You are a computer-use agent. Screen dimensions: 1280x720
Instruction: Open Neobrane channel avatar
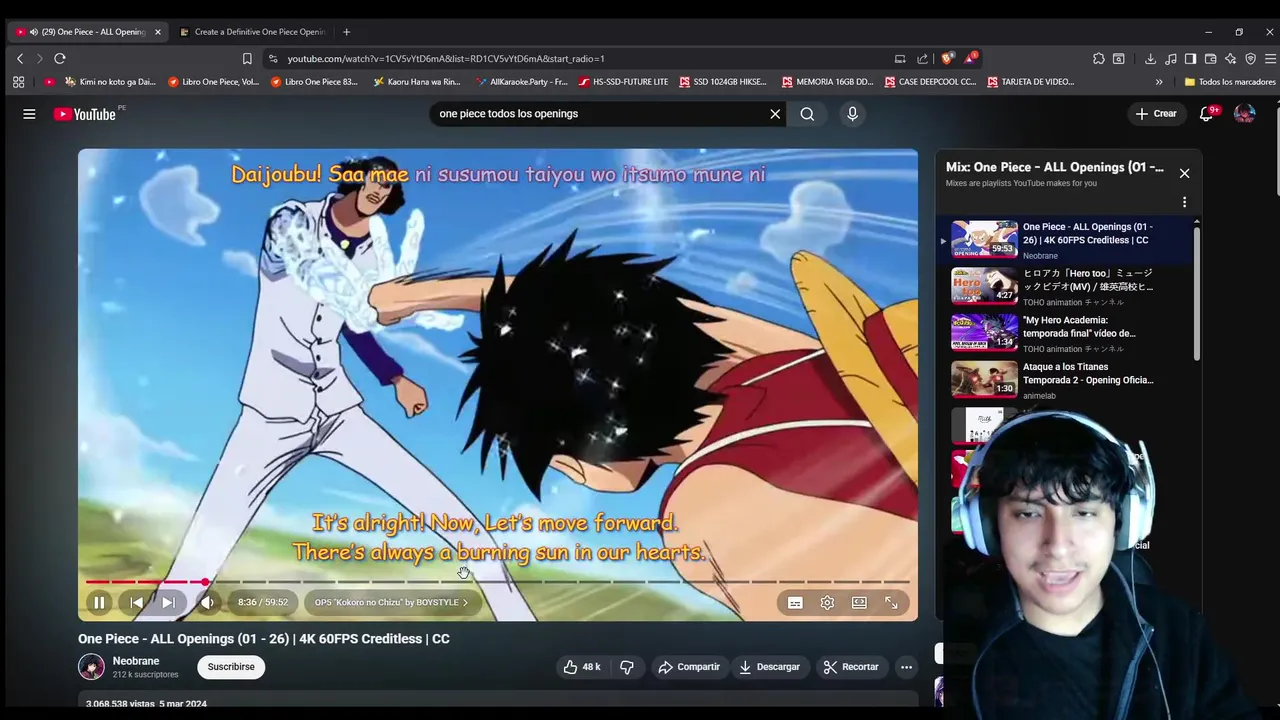coord(91,667)
